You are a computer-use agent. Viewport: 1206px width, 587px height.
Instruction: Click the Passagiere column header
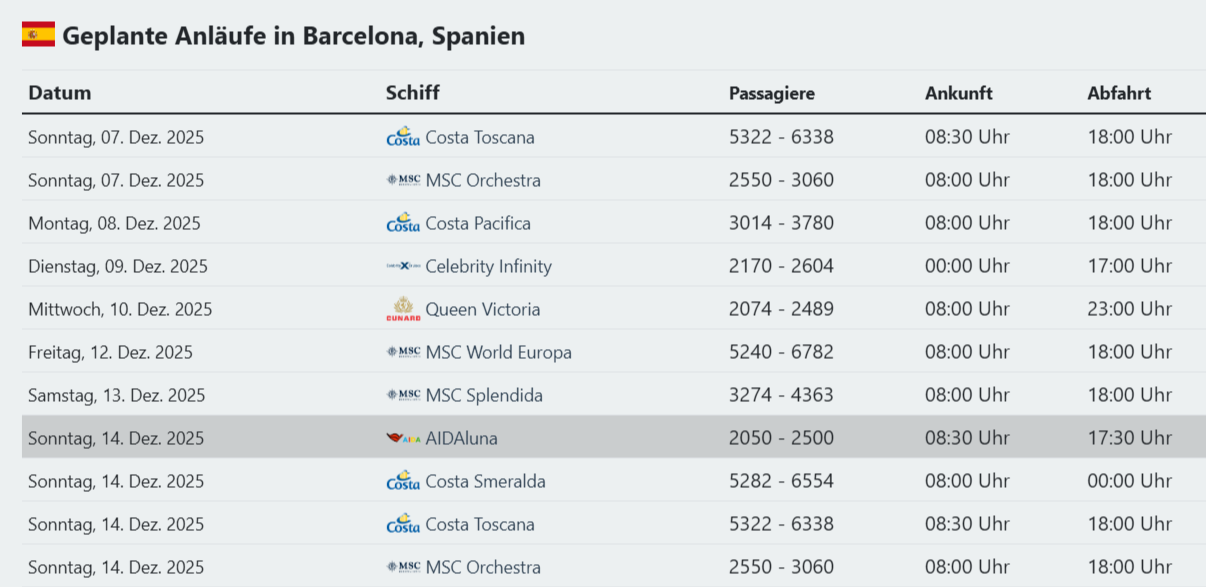coord(772,93)
